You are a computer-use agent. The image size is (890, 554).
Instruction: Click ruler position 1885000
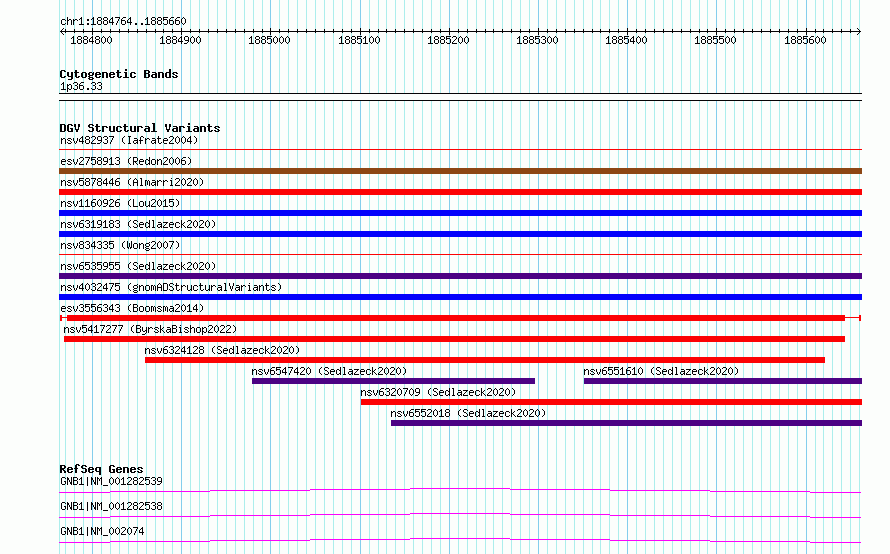270,40
